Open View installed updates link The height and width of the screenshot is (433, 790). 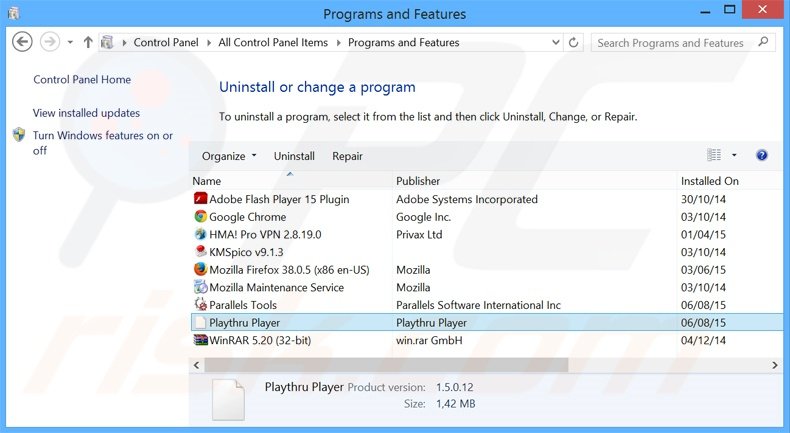86,113
